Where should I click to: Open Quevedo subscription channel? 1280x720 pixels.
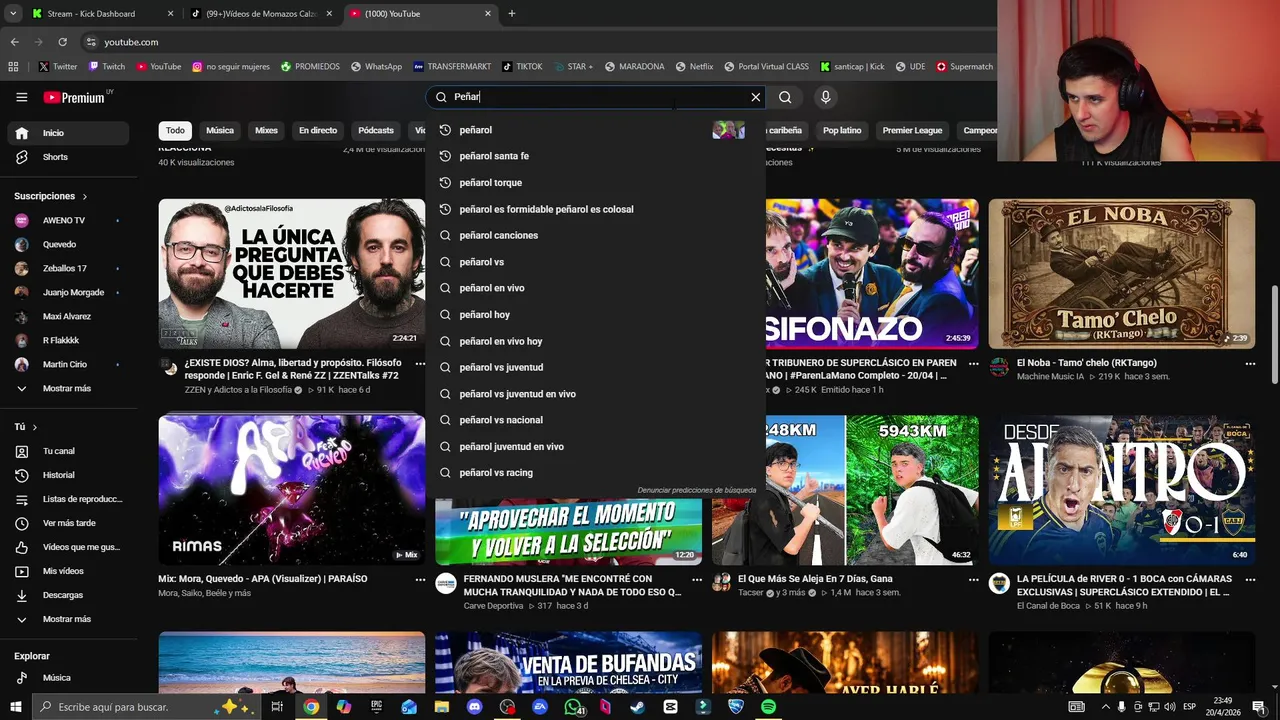[x=68, y=244]
